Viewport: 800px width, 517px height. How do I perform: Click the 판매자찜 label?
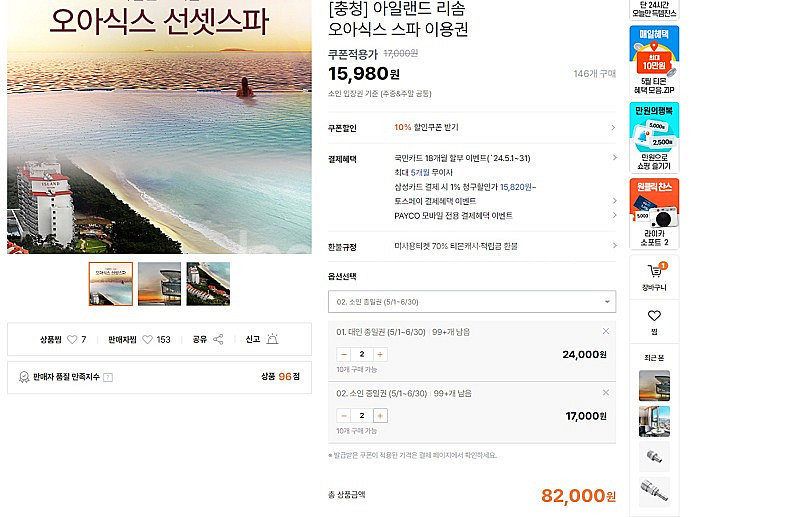122,339
